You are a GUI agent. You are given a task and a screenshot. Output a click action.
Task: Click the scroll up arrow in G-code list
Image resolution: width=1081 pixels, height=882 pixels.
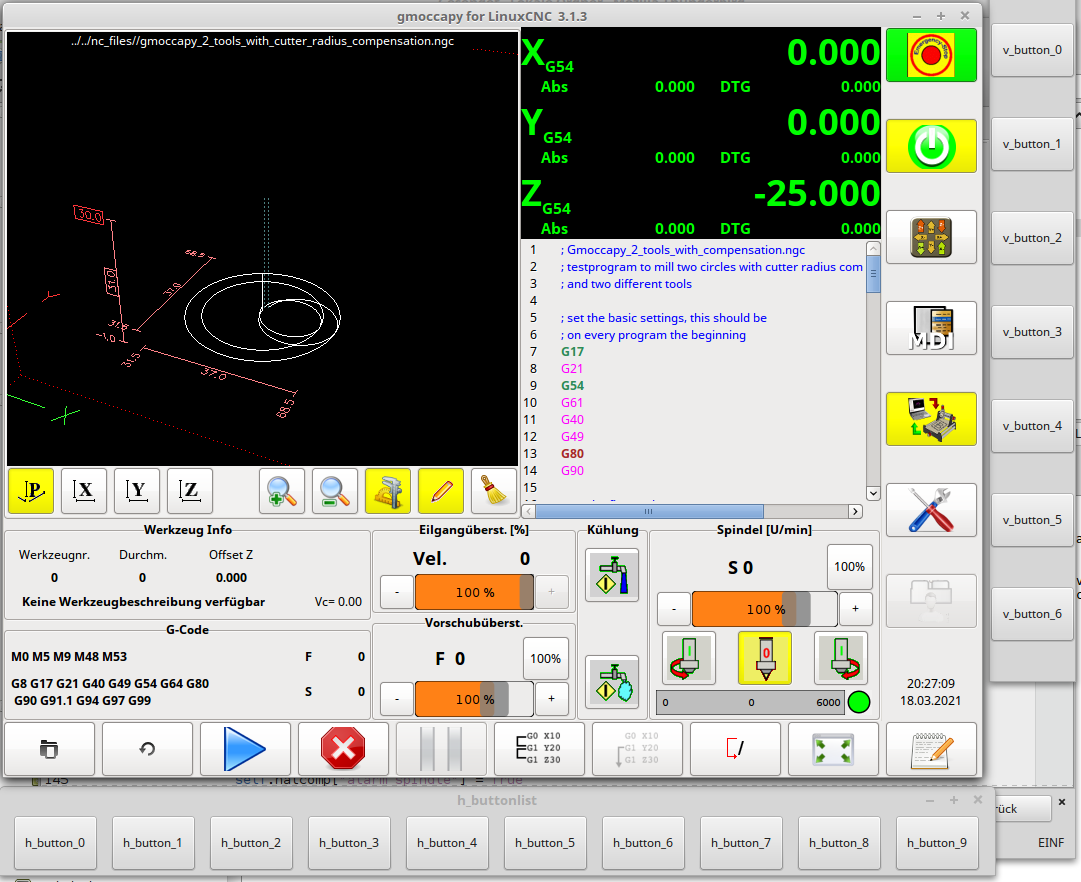pyautogui.click(x=873, y=248)
